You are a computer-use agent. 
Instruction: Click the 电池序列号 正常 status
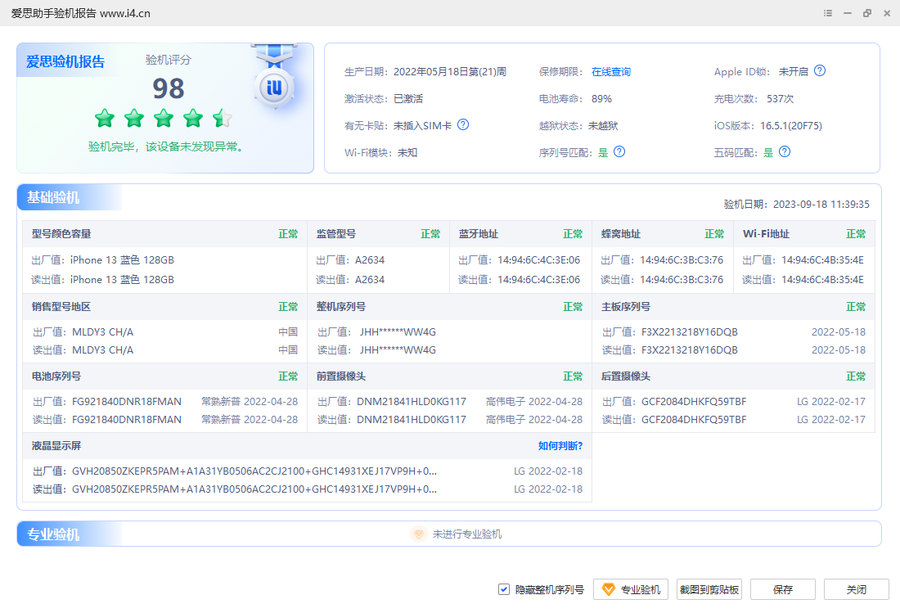288,376
